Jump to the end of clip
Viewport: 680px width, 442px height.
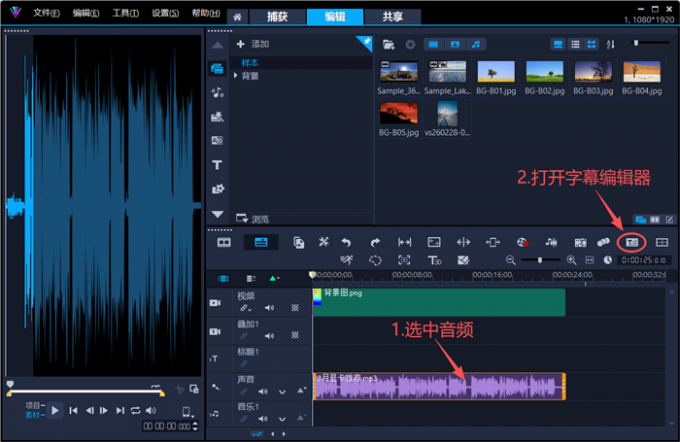[x=120, y=410]
